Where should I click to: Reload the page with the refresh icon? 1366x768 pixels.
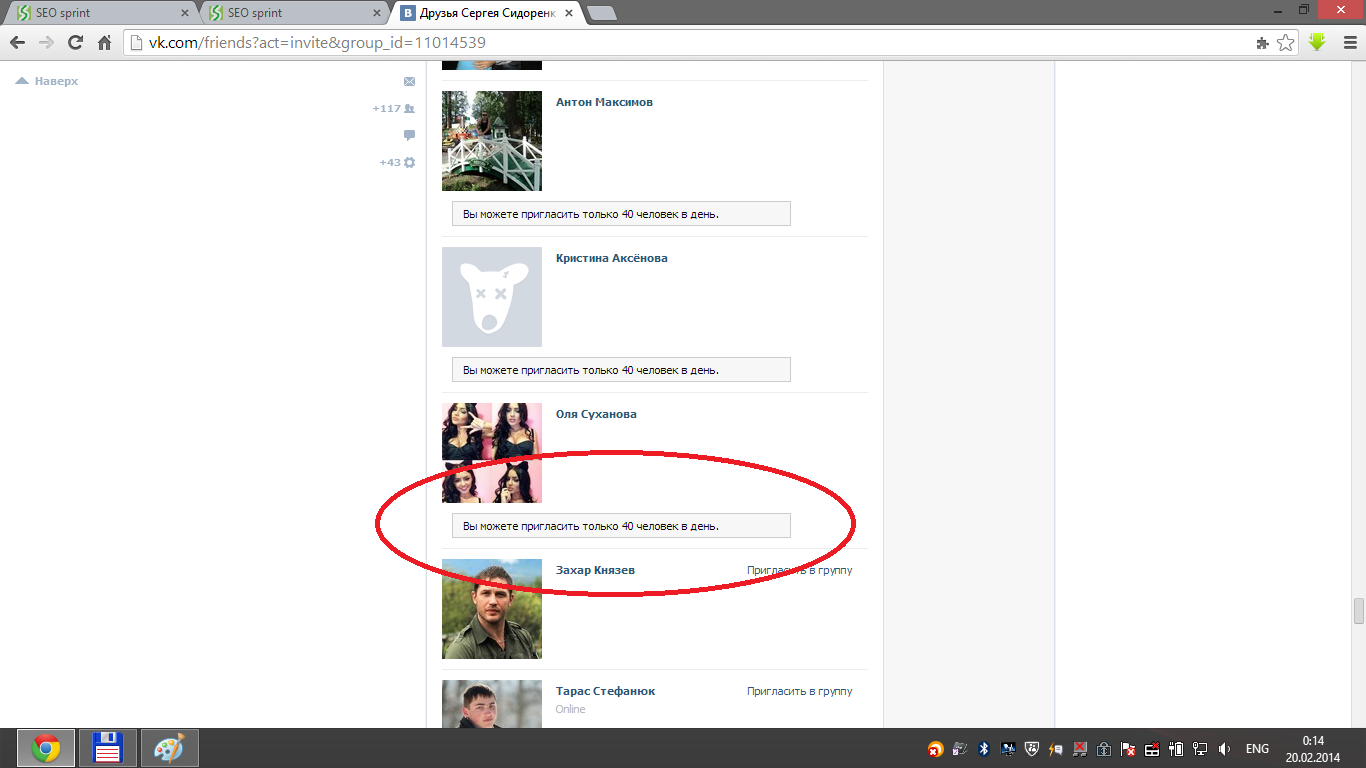(x=75, y=43)
